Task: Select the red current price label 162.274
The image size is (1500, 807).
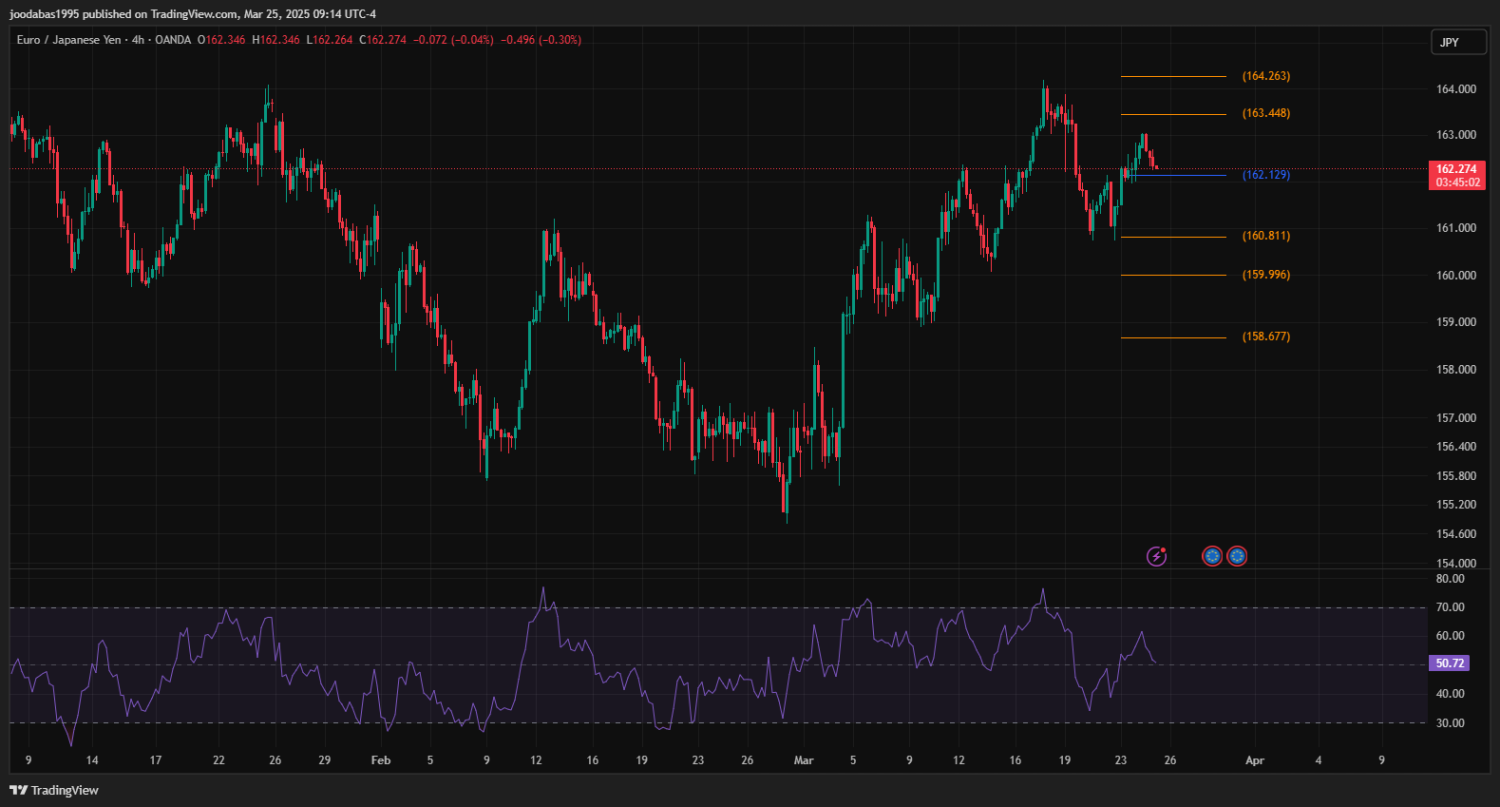Action: tap(1456, 169)
